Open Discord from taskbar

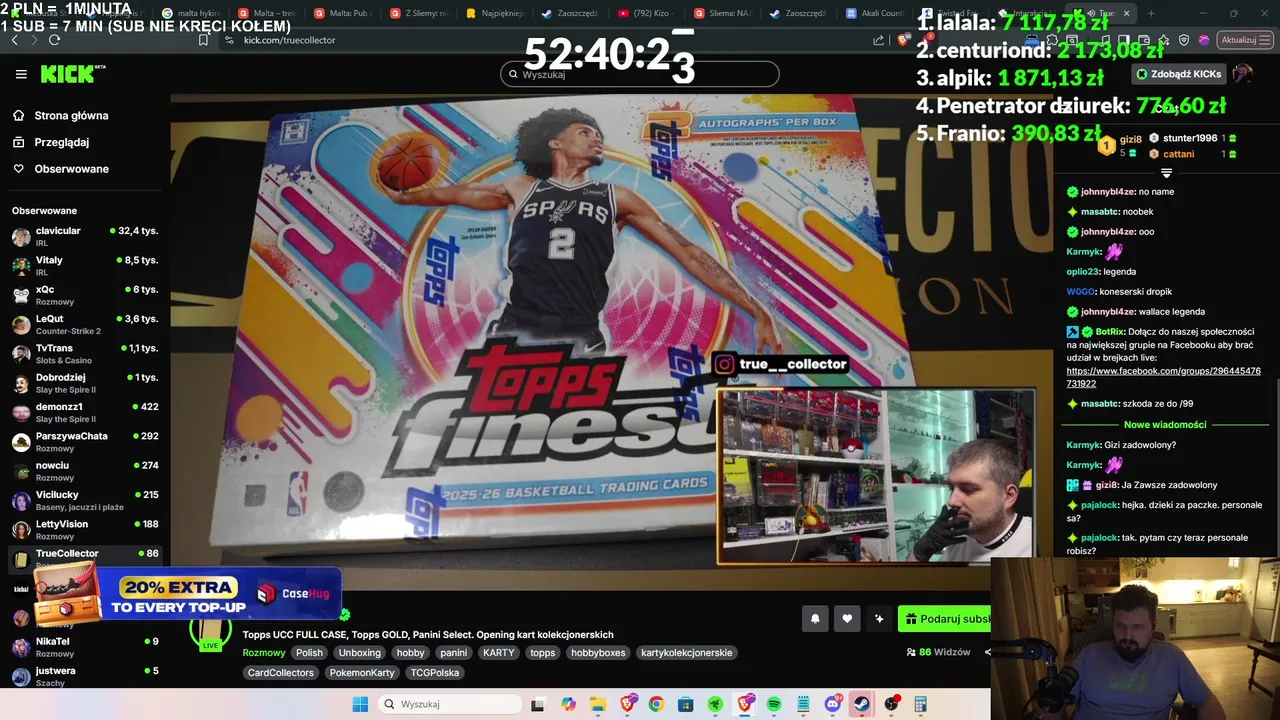(x=833, y=704)
